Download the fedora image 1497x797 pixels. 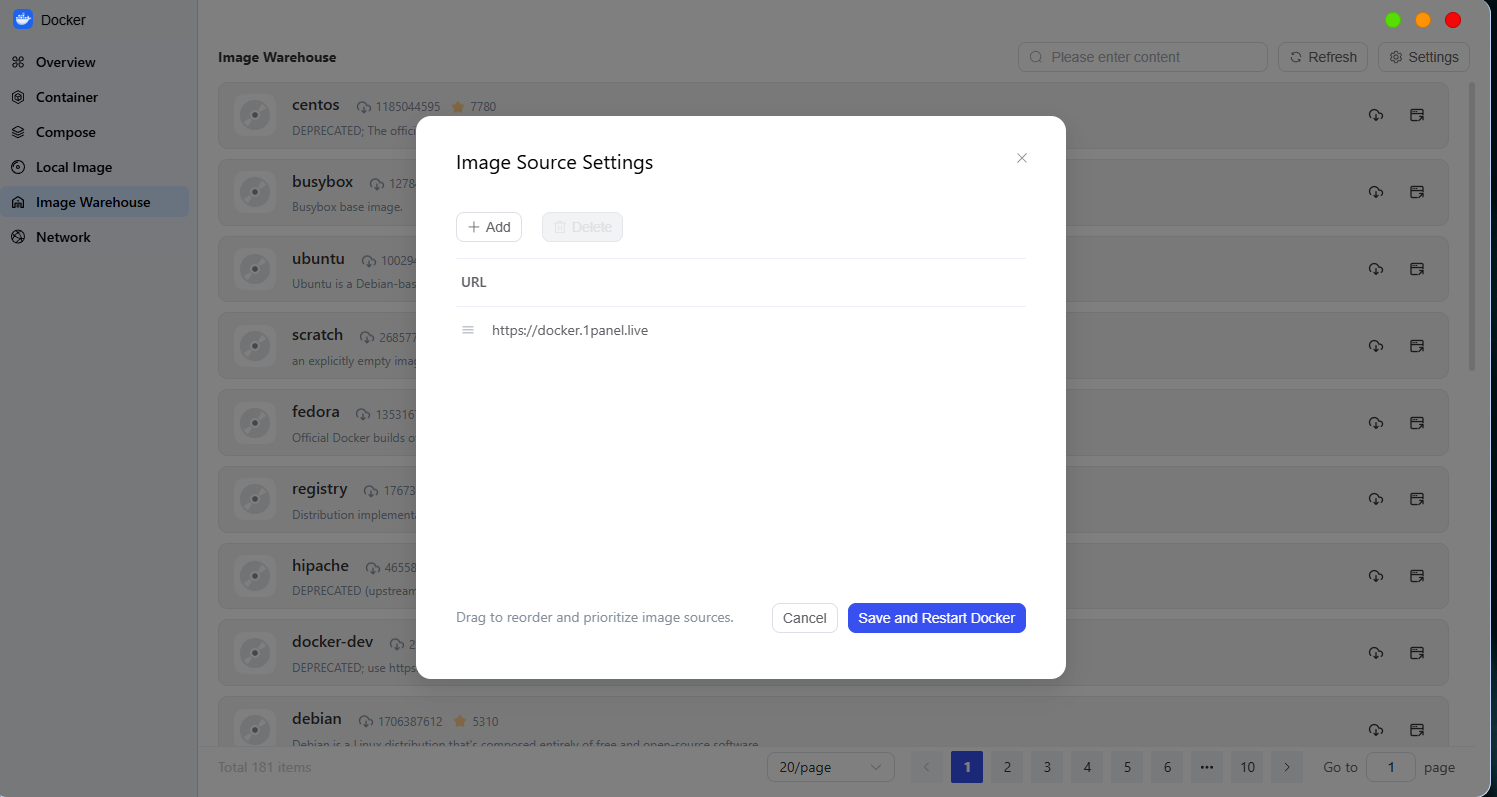pyautogui.click(x=1376, y=422)
